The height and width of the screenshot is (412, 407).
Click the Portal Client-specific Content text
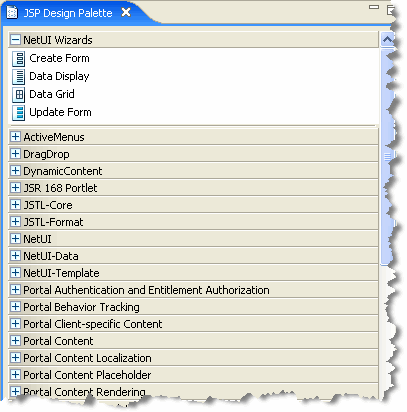[93, 324]
